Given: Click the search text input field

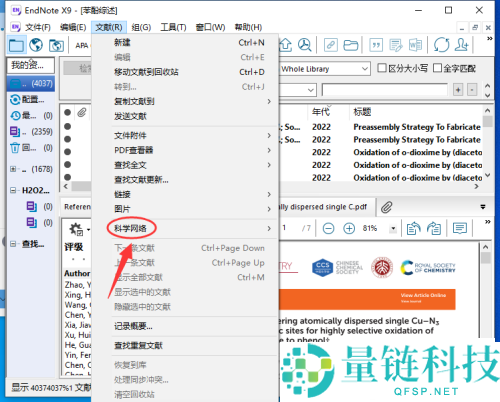Looking at the screenshot, I should (385, 90).
